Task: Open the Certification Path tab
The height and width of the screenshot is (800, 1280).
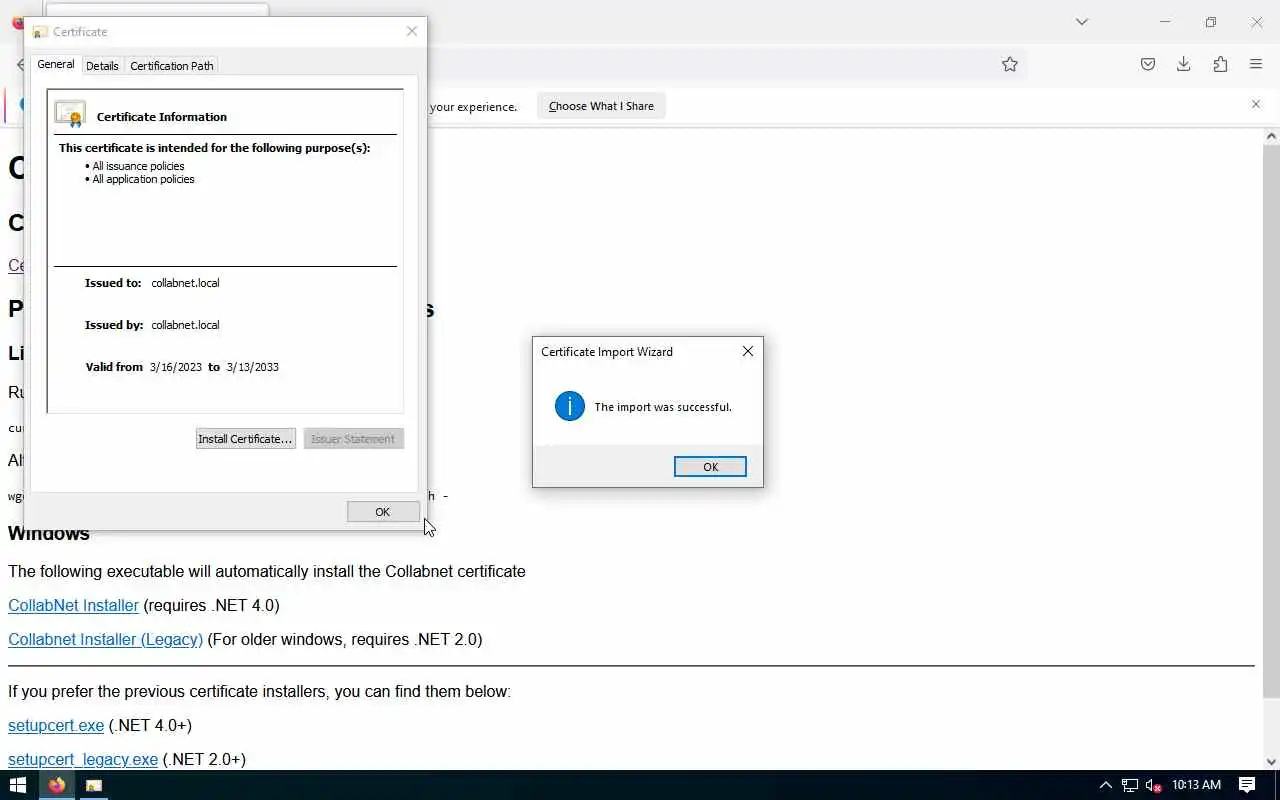Action: [172, 66]
